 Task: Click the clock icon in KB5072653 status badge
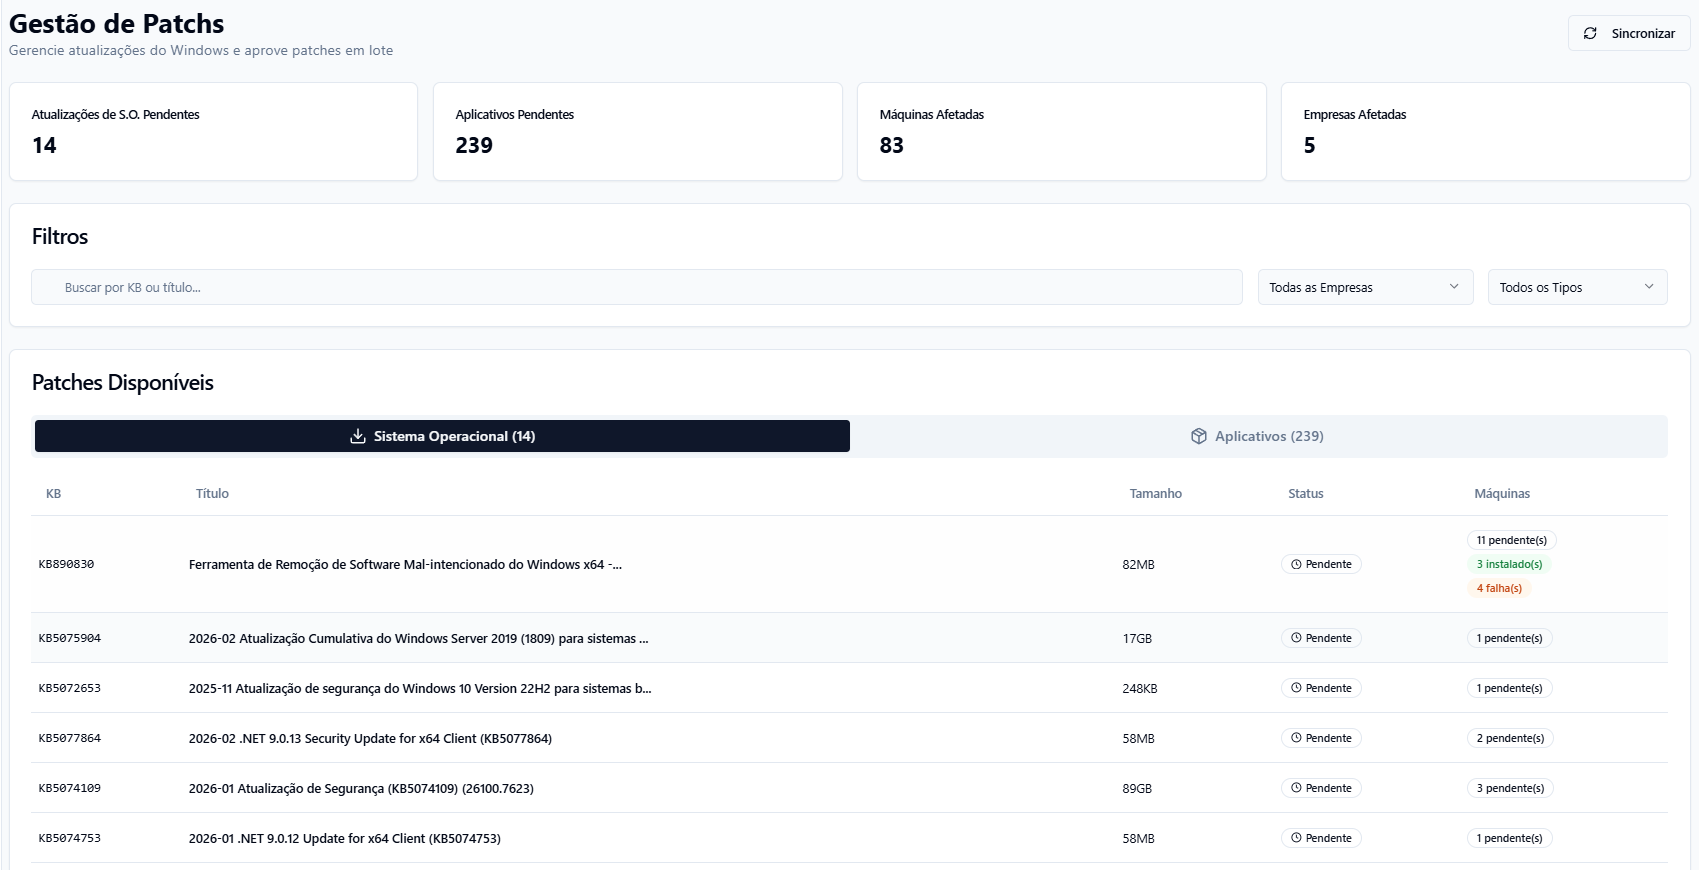coord(1296,689)
